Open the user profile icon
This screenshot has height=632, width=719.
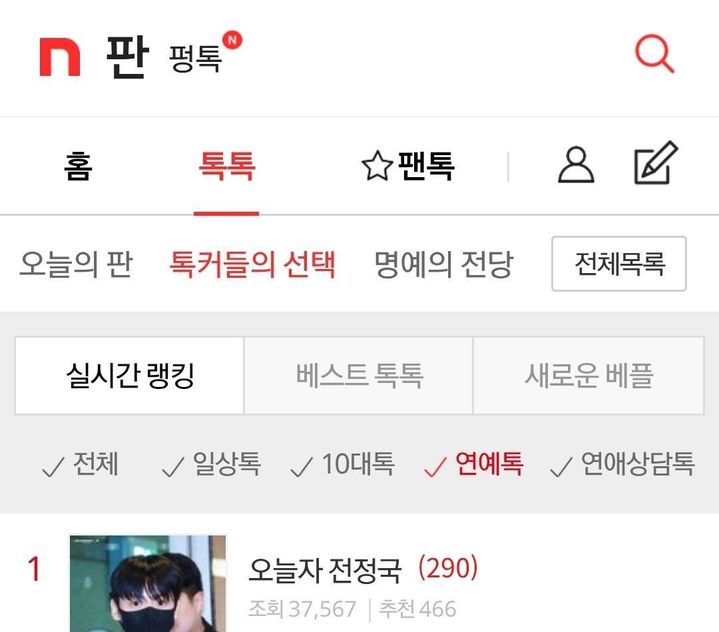pos(576,165)
